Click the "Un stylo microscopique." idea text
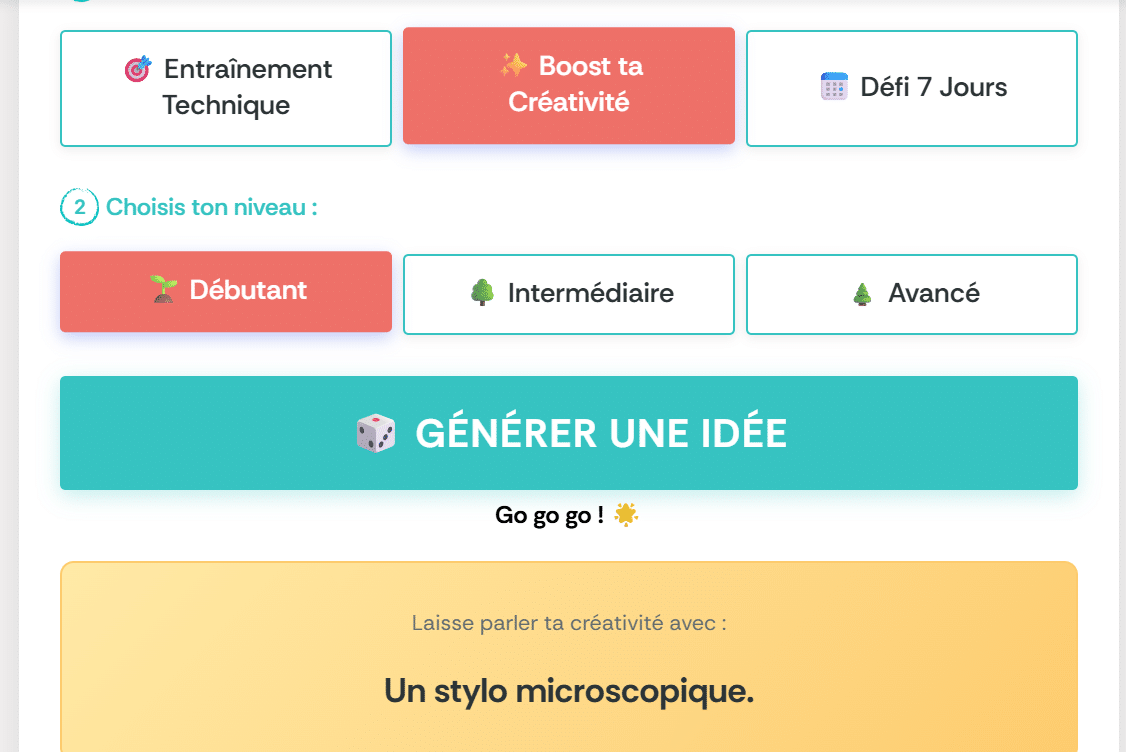This screenshot has height=752, width=1126. [x=569, y=691]
